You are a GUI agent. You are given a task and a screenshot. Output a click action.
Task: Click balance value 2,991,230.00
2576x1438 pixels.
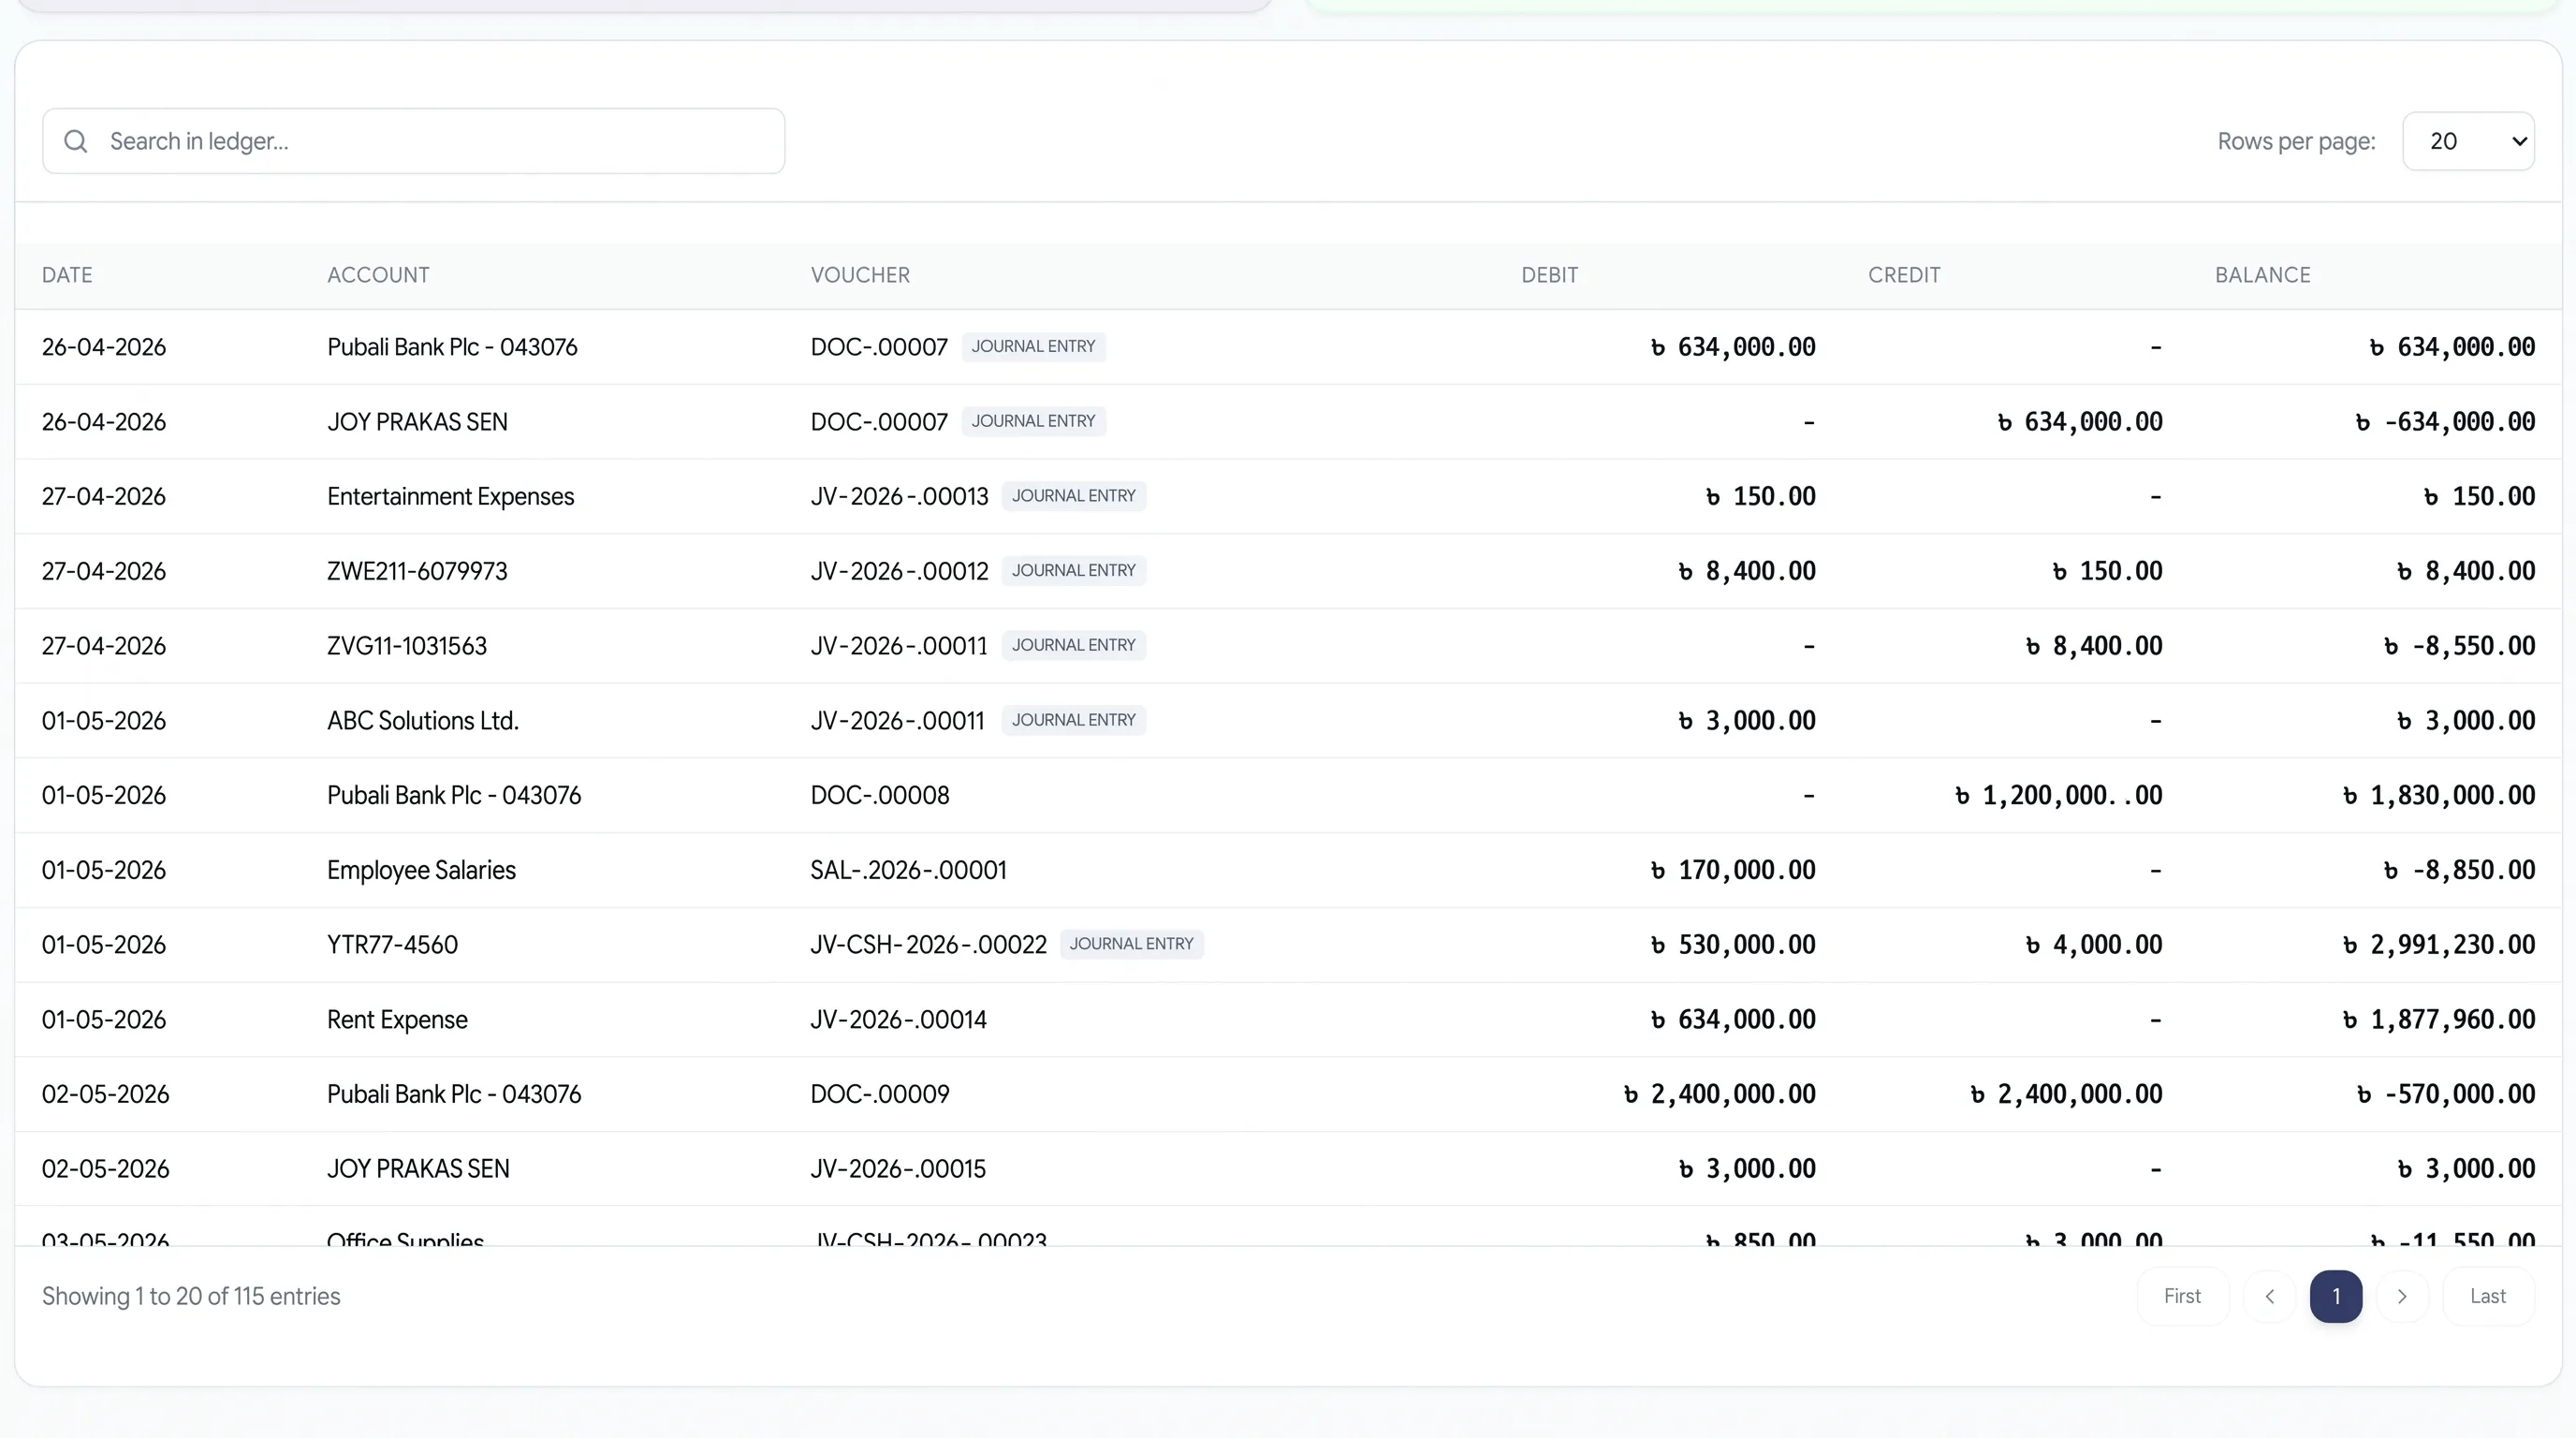coord(2439,945)
